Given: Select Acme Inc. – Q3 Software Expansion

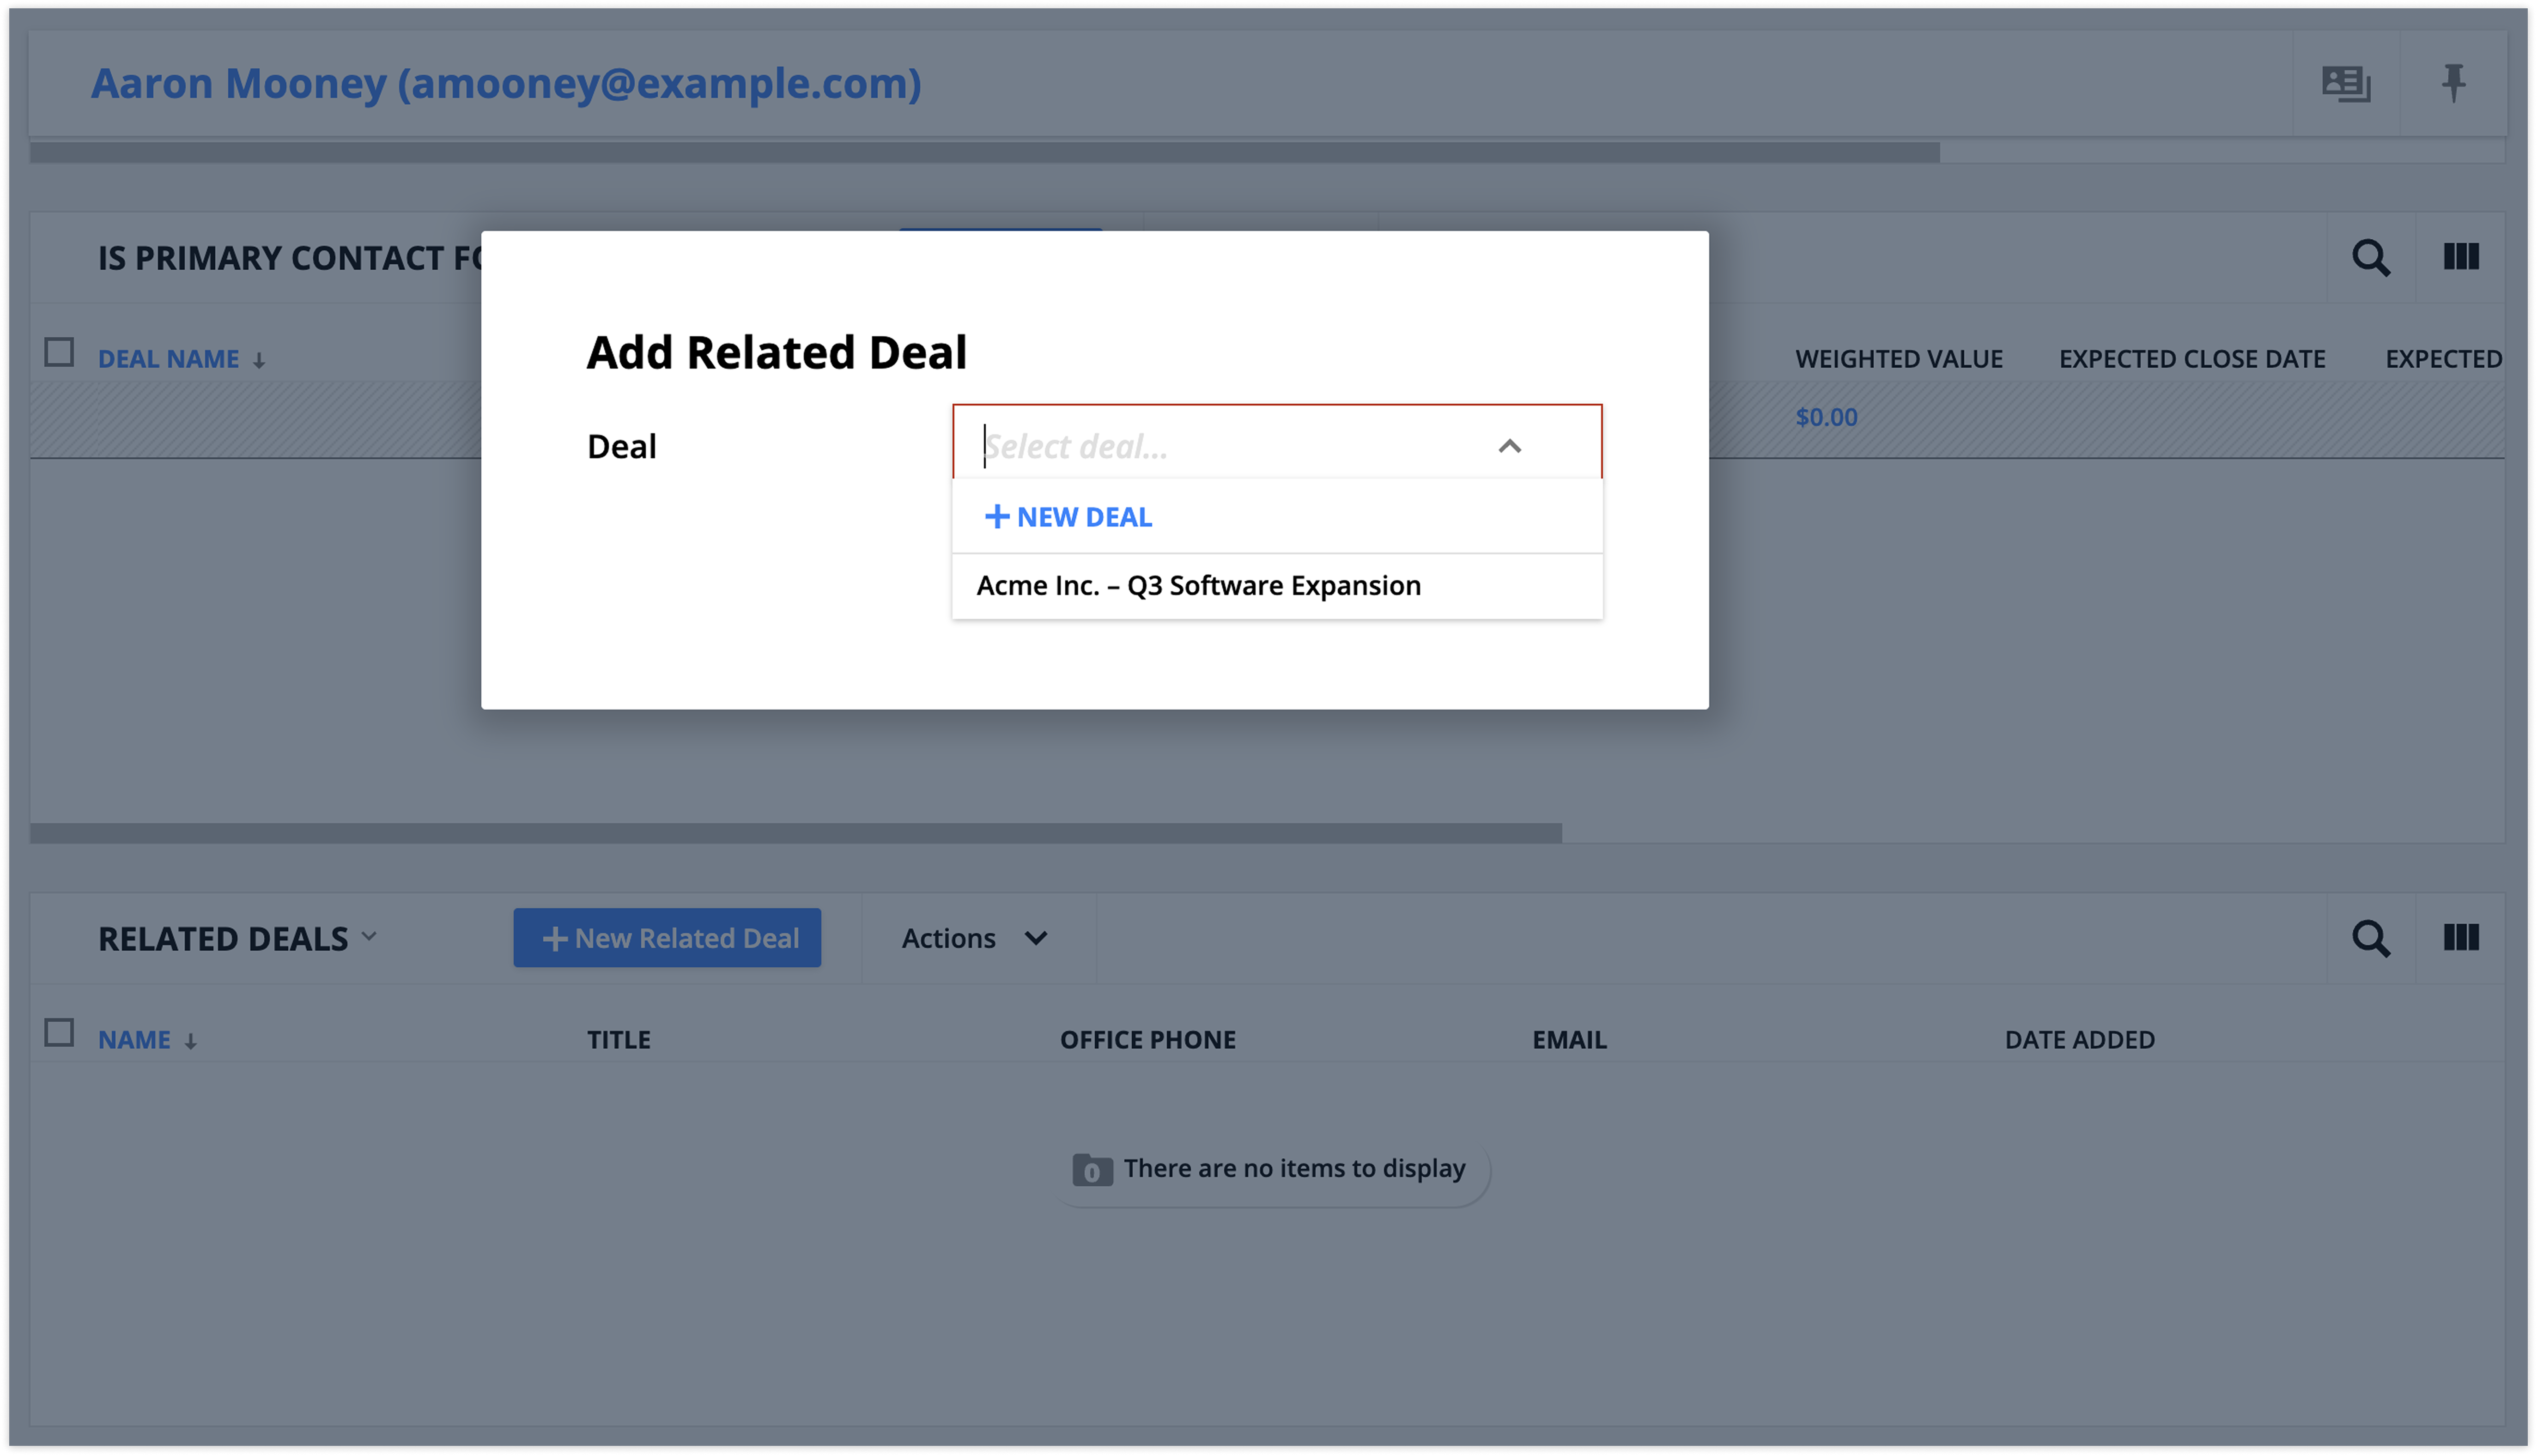Looking at the screenshot, I should click(1277, 586).
